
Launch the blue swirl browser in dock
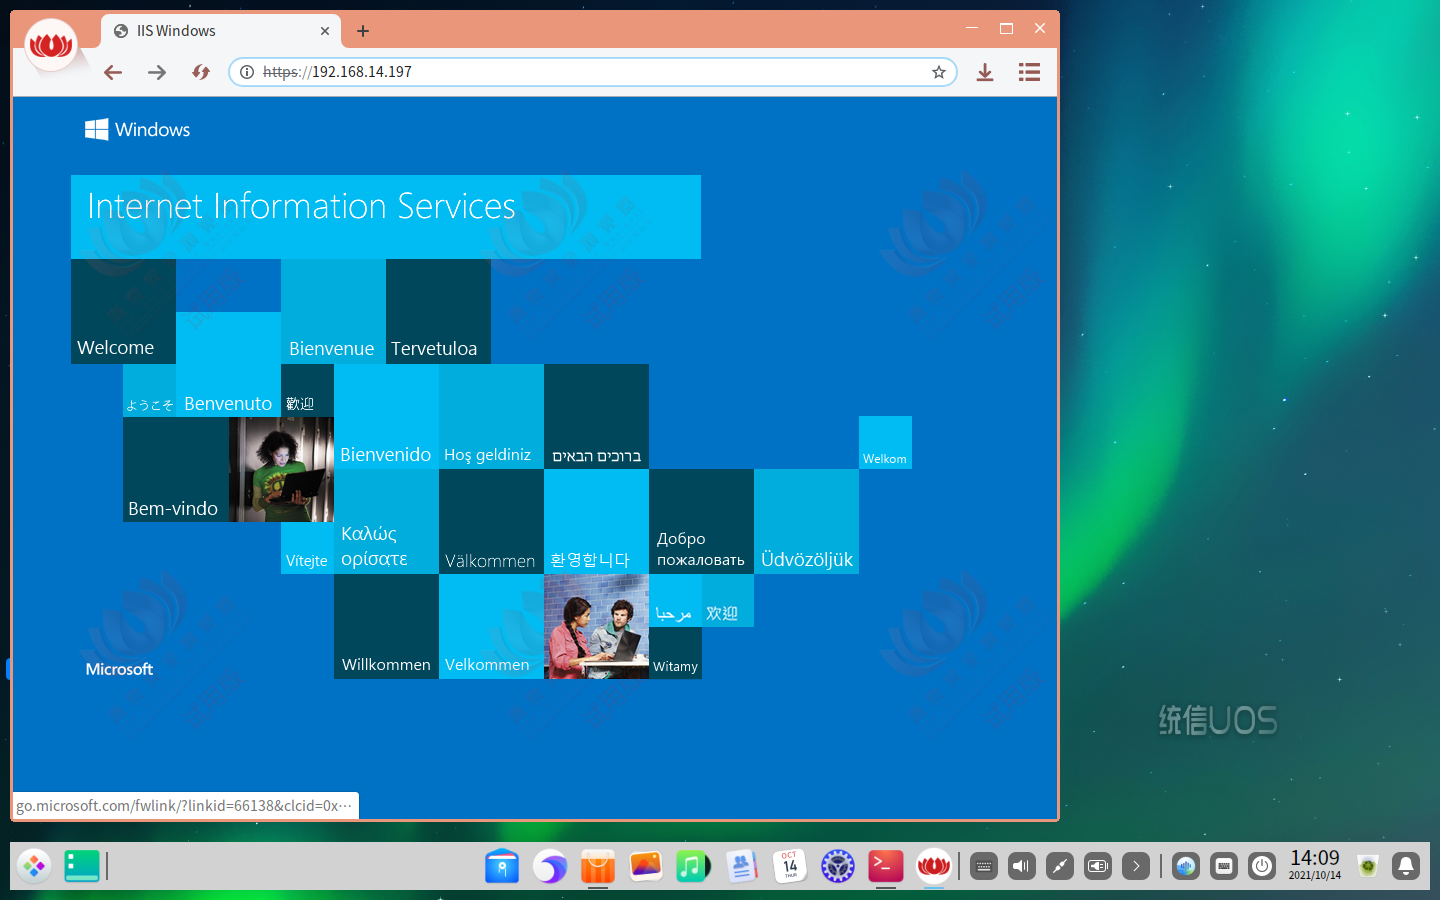coord(550,866)
